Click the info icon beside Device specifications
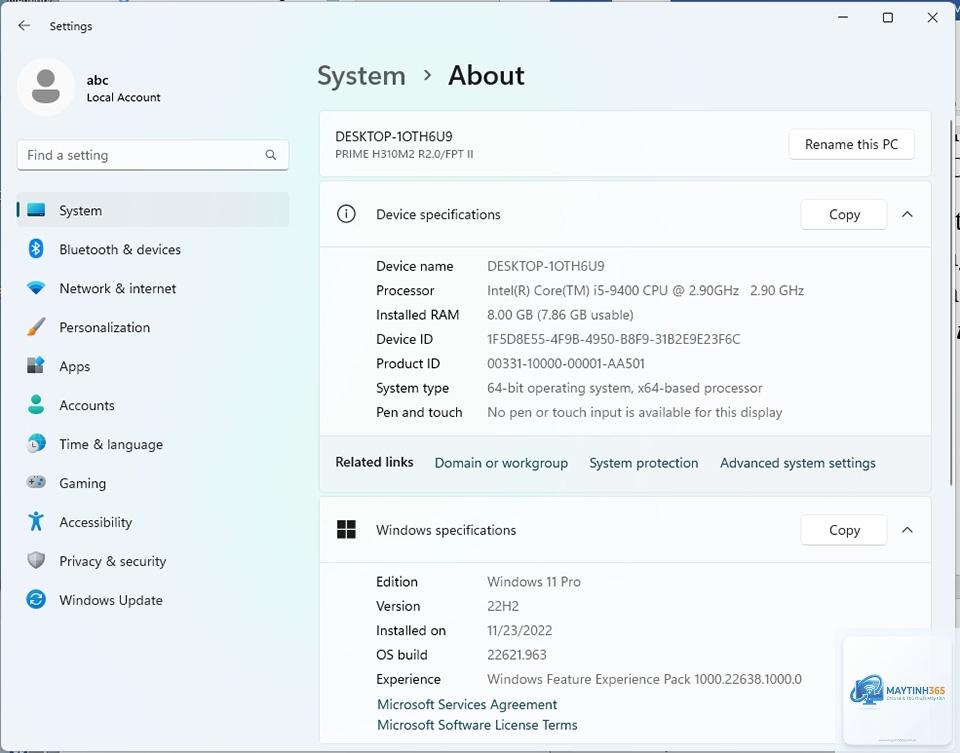This screenshot has width=960, height=753. (346, 214)
